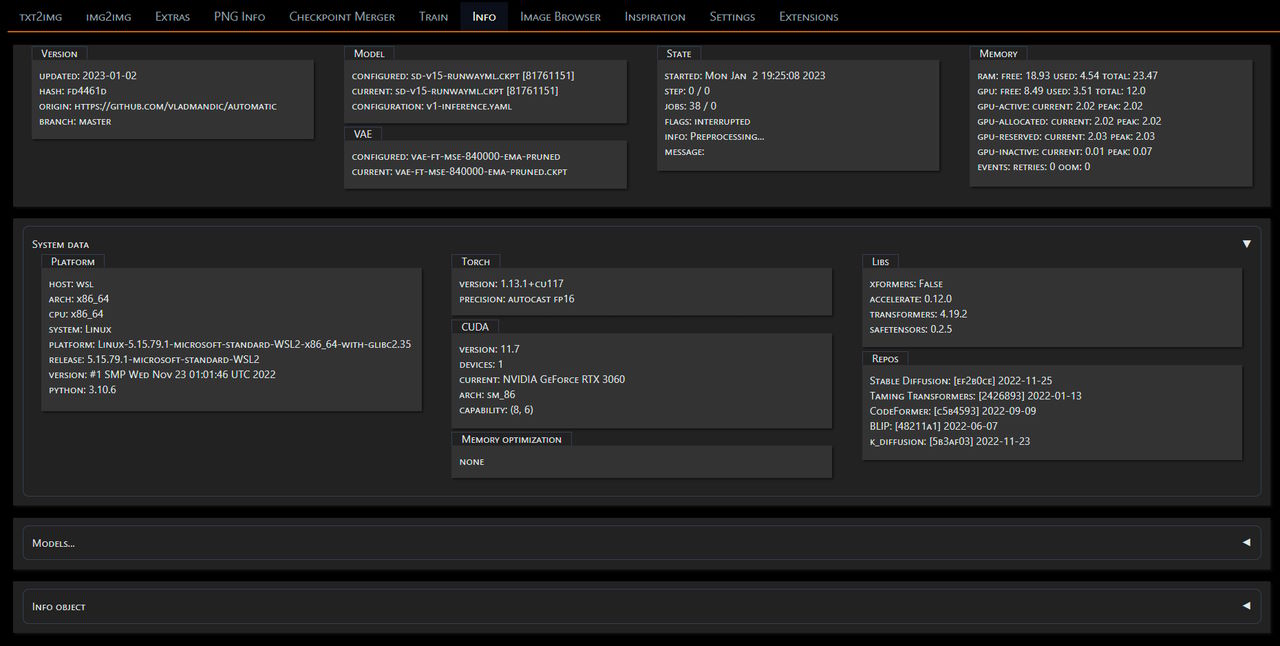
Task: Select the PNG Info tab
Action: [x=239, y=16]
